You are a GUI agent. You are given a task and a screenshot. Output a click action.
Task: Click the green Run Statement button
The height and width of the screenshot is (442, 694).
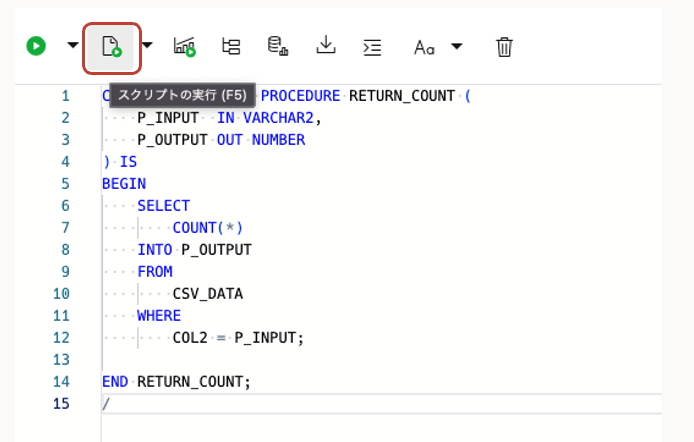pos(36,46)
